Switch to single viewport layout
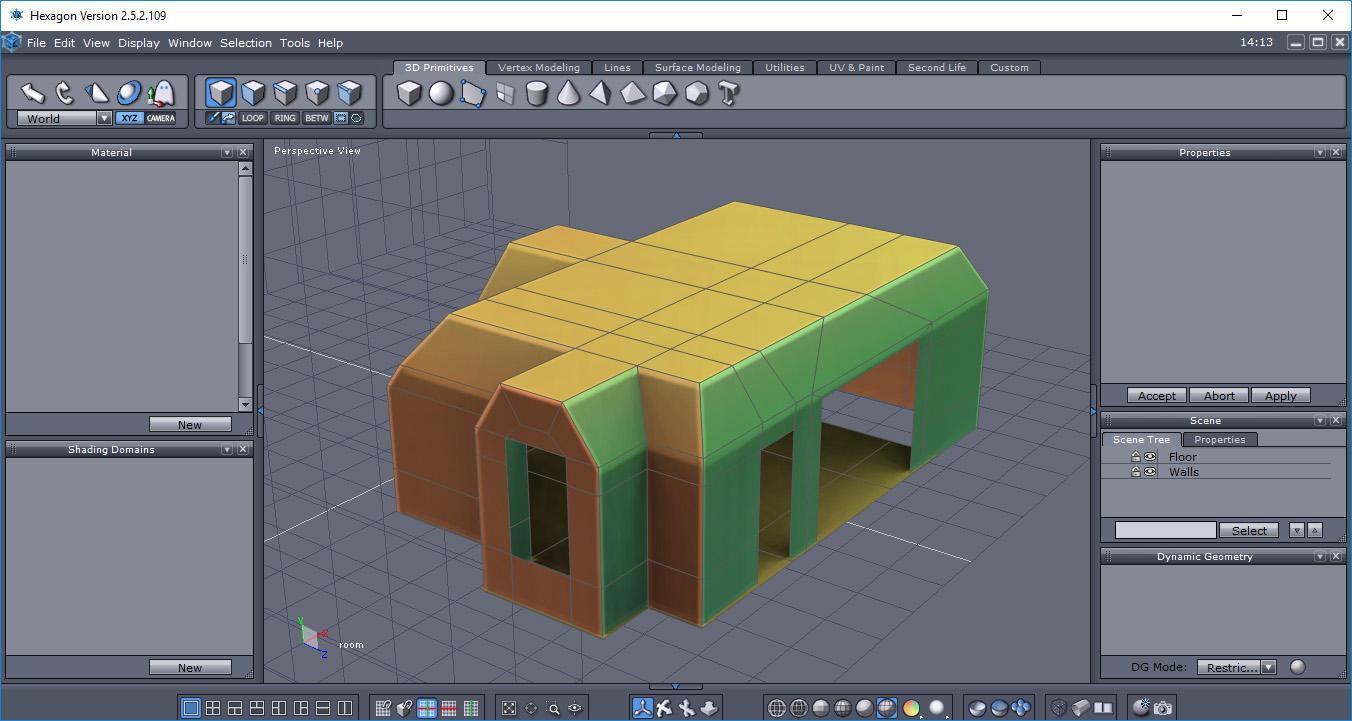The image size is (1352, 721). (x=190, y=708)
